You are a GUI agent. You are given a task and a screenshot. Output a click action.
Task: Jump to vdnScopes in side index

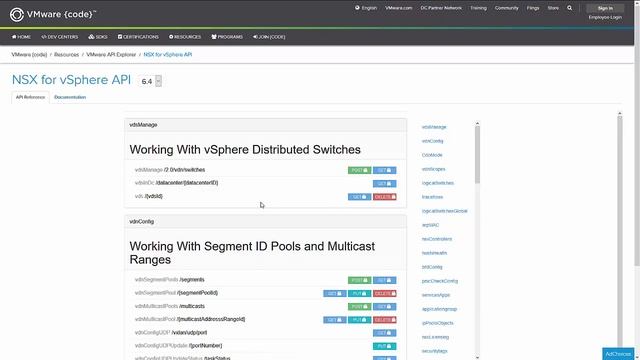(x=433, y=169)
